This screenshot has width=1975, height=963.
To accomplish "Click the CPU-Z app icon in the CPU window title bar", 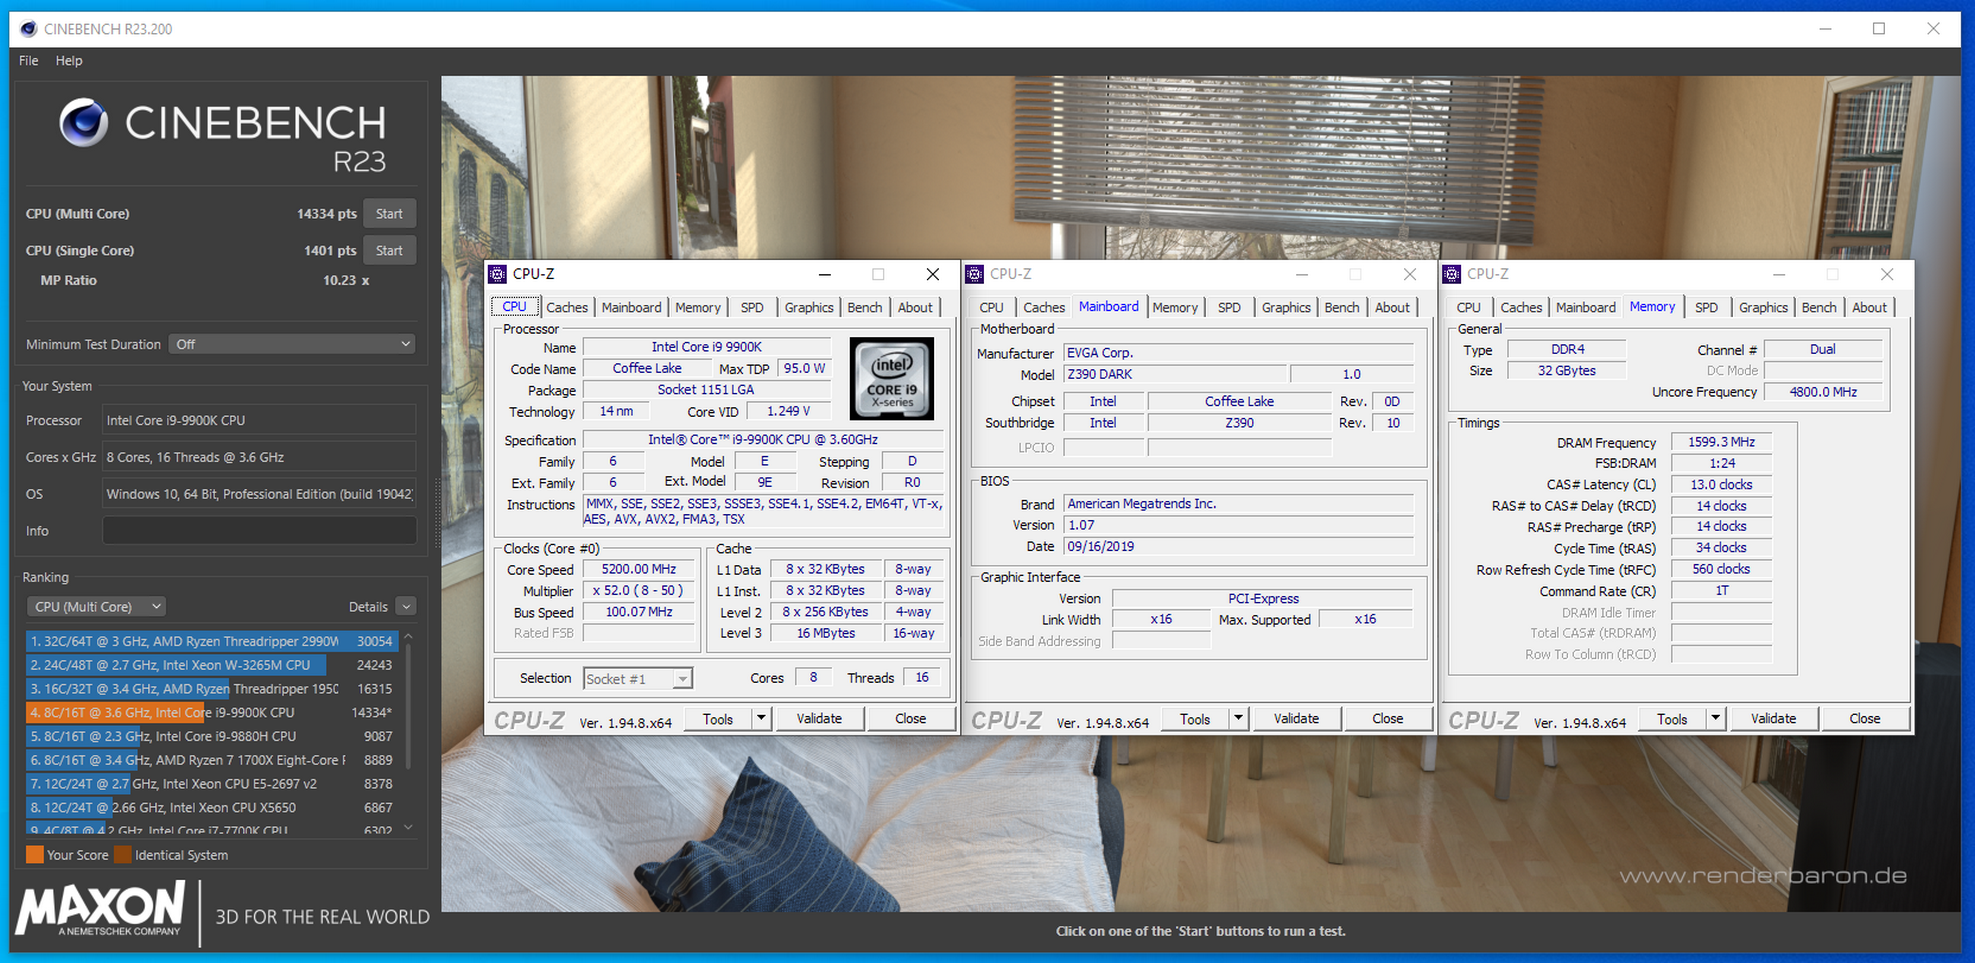I will [x=497, y=274].
